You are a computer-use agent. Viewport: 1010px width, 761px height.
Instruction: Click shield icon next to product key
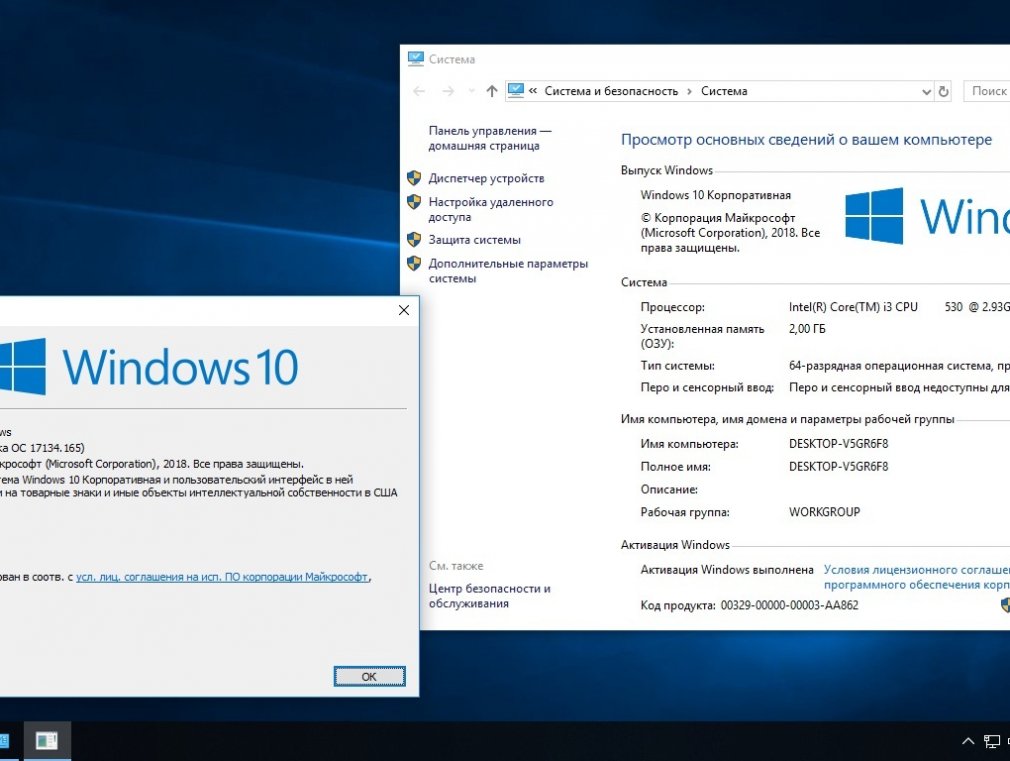coord(1005,604)
